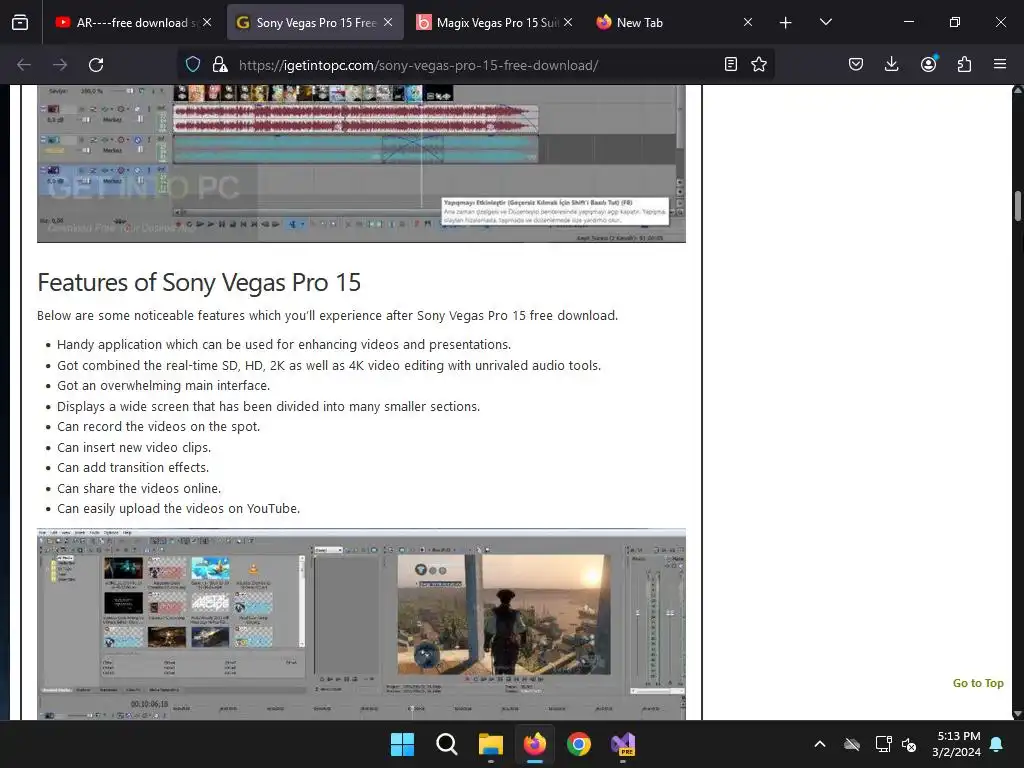Open the clock showing 5:13 PM
Viewport: 1024px width, 768px height.
957,744
